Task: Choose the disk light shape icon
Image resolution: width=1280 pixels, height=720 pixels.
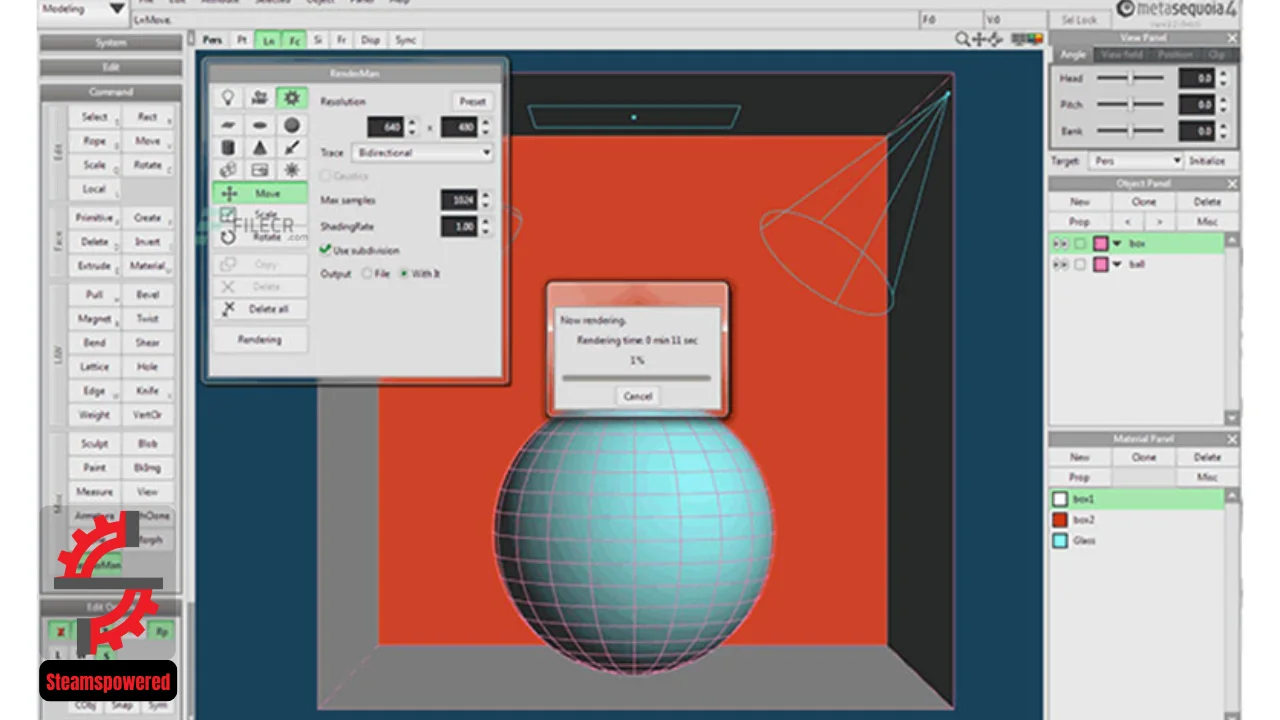Action: 260,125
